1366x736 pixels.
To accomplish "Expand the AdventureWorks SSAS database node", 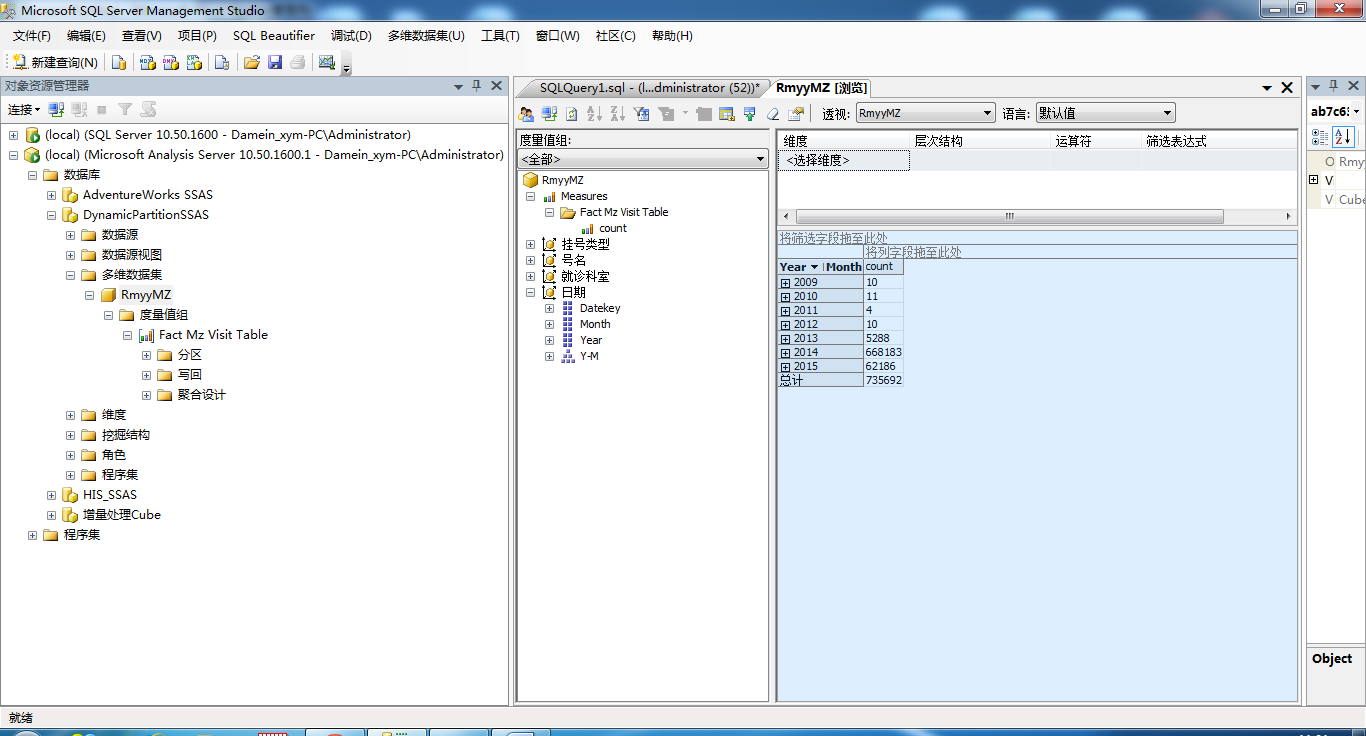I will (x=51, y=195).
